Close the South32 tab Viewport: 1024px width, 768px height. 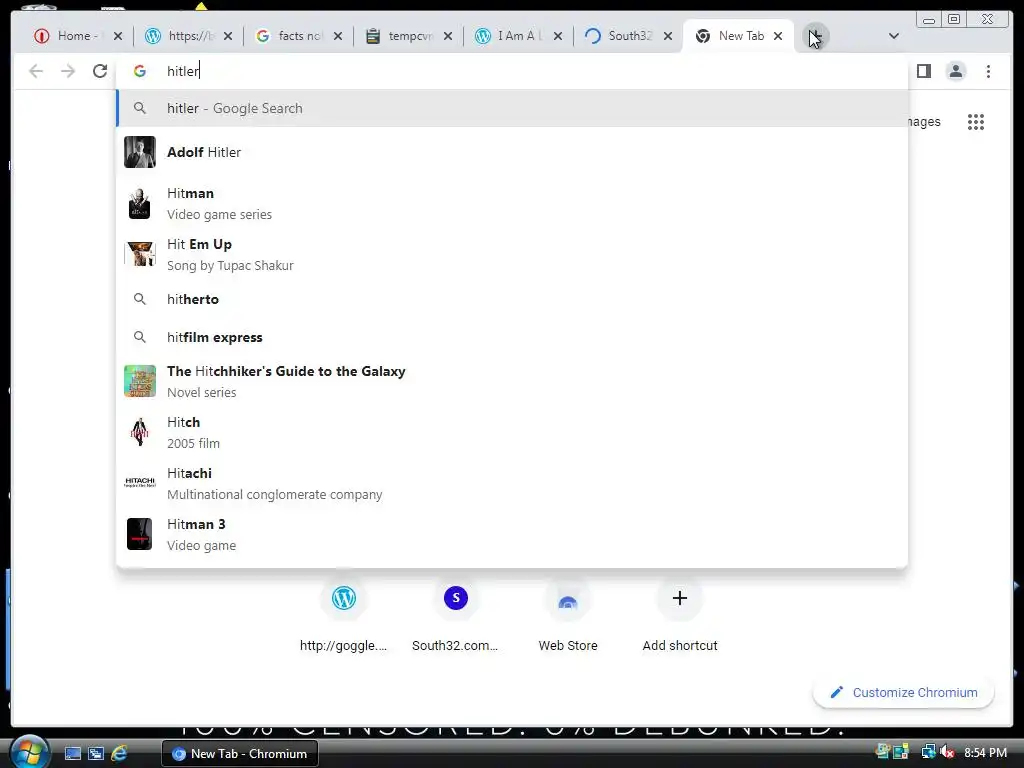[668, 37]
